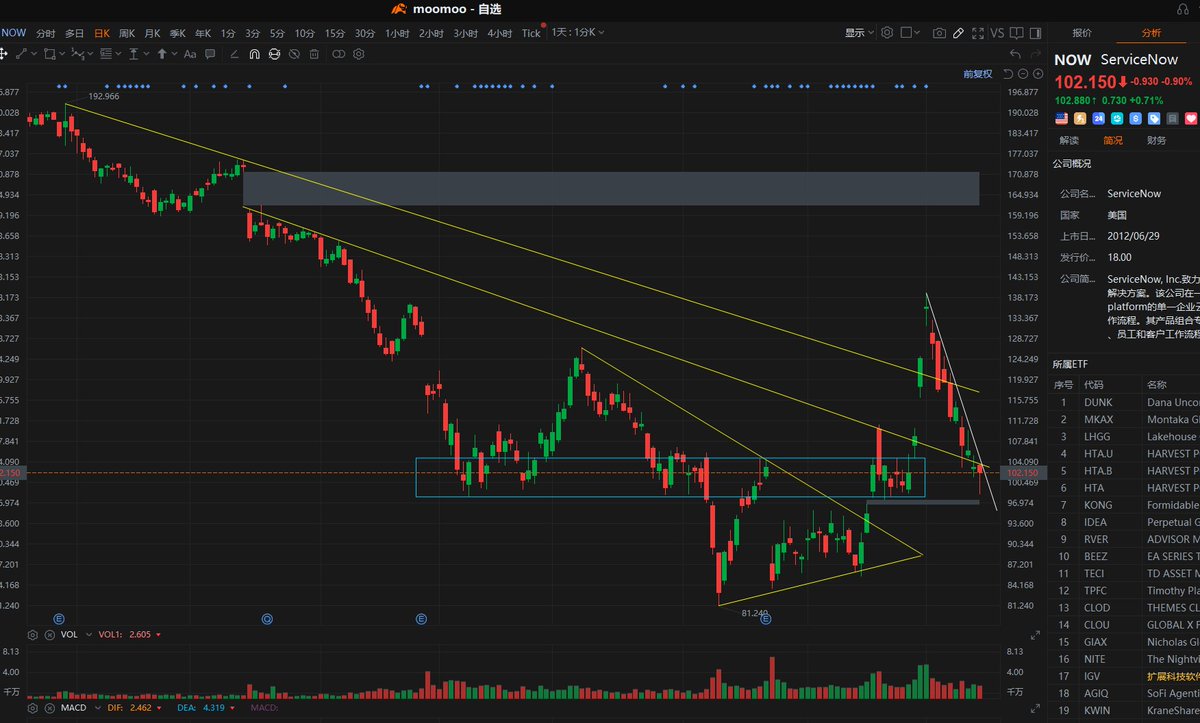The image size is (1200, 723).
Task: Reset the chart zoom level
Action: pos(1008,74)
